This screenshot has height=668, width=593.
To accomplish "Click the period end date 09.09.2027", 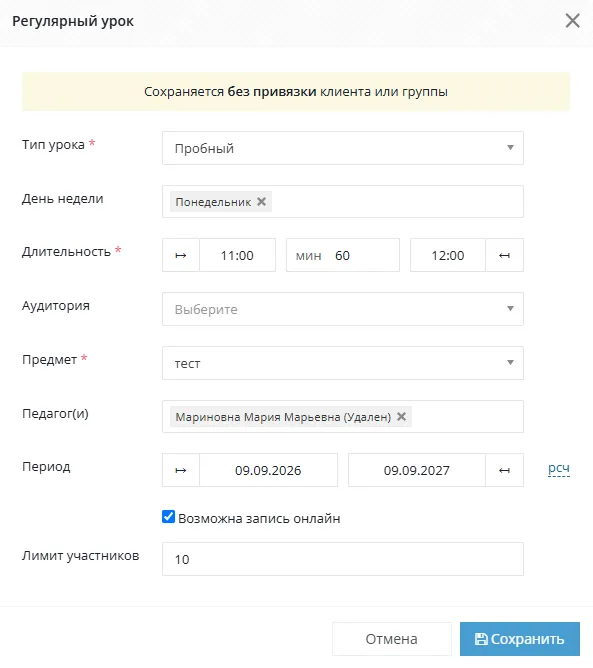I will click(417, 470).
